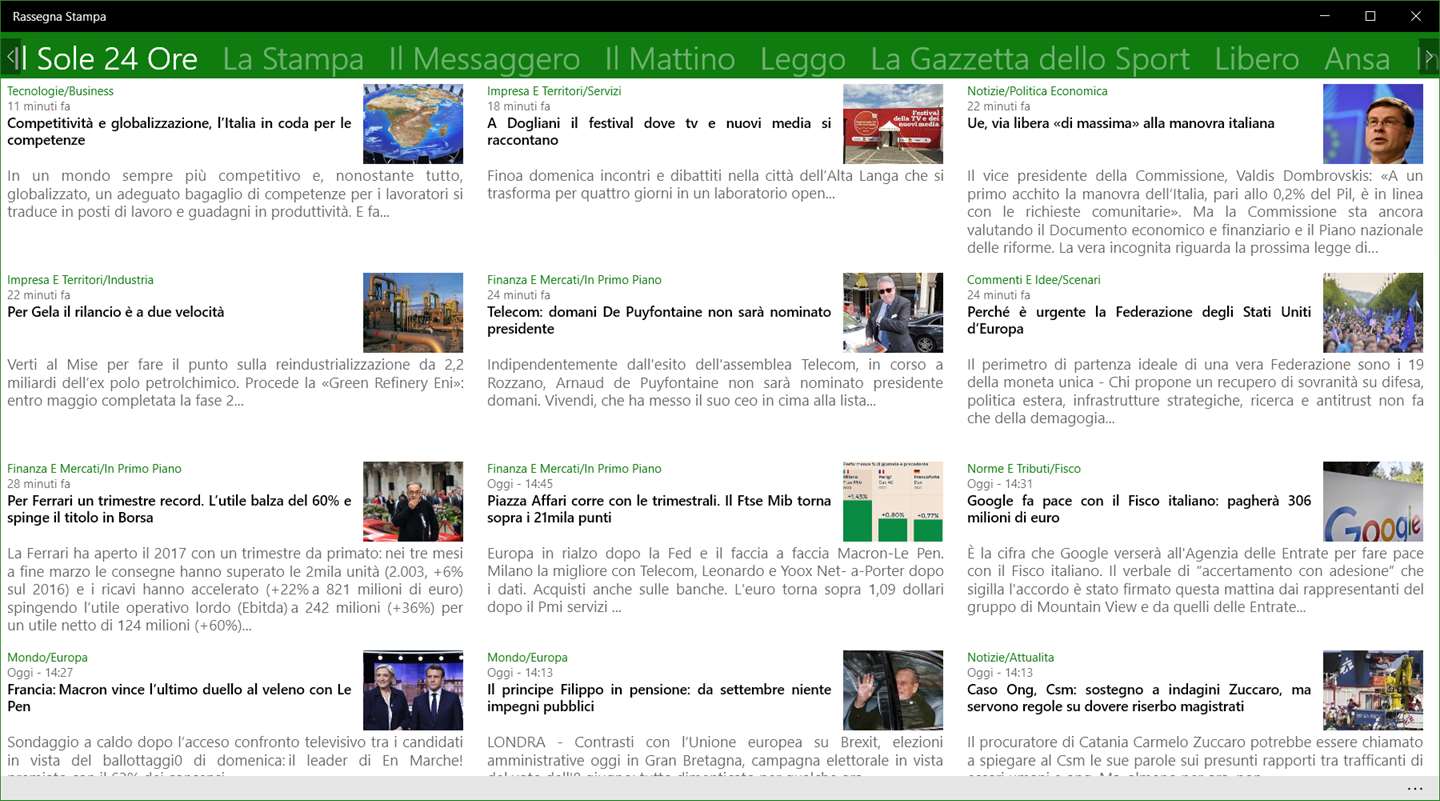Open the Piazza Affari bar chart thumbnail
The image size is (1440, 801).
893,502
